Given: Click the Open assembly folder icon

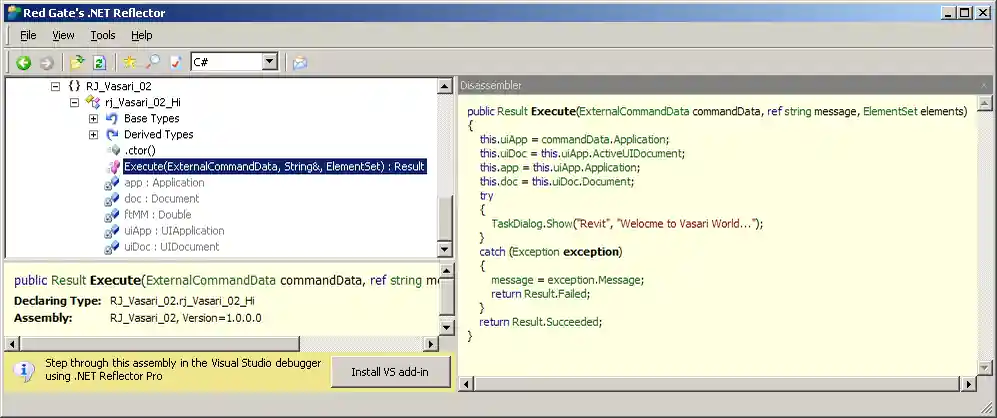Looking at the screenshot, I should (x=77, y=63).
